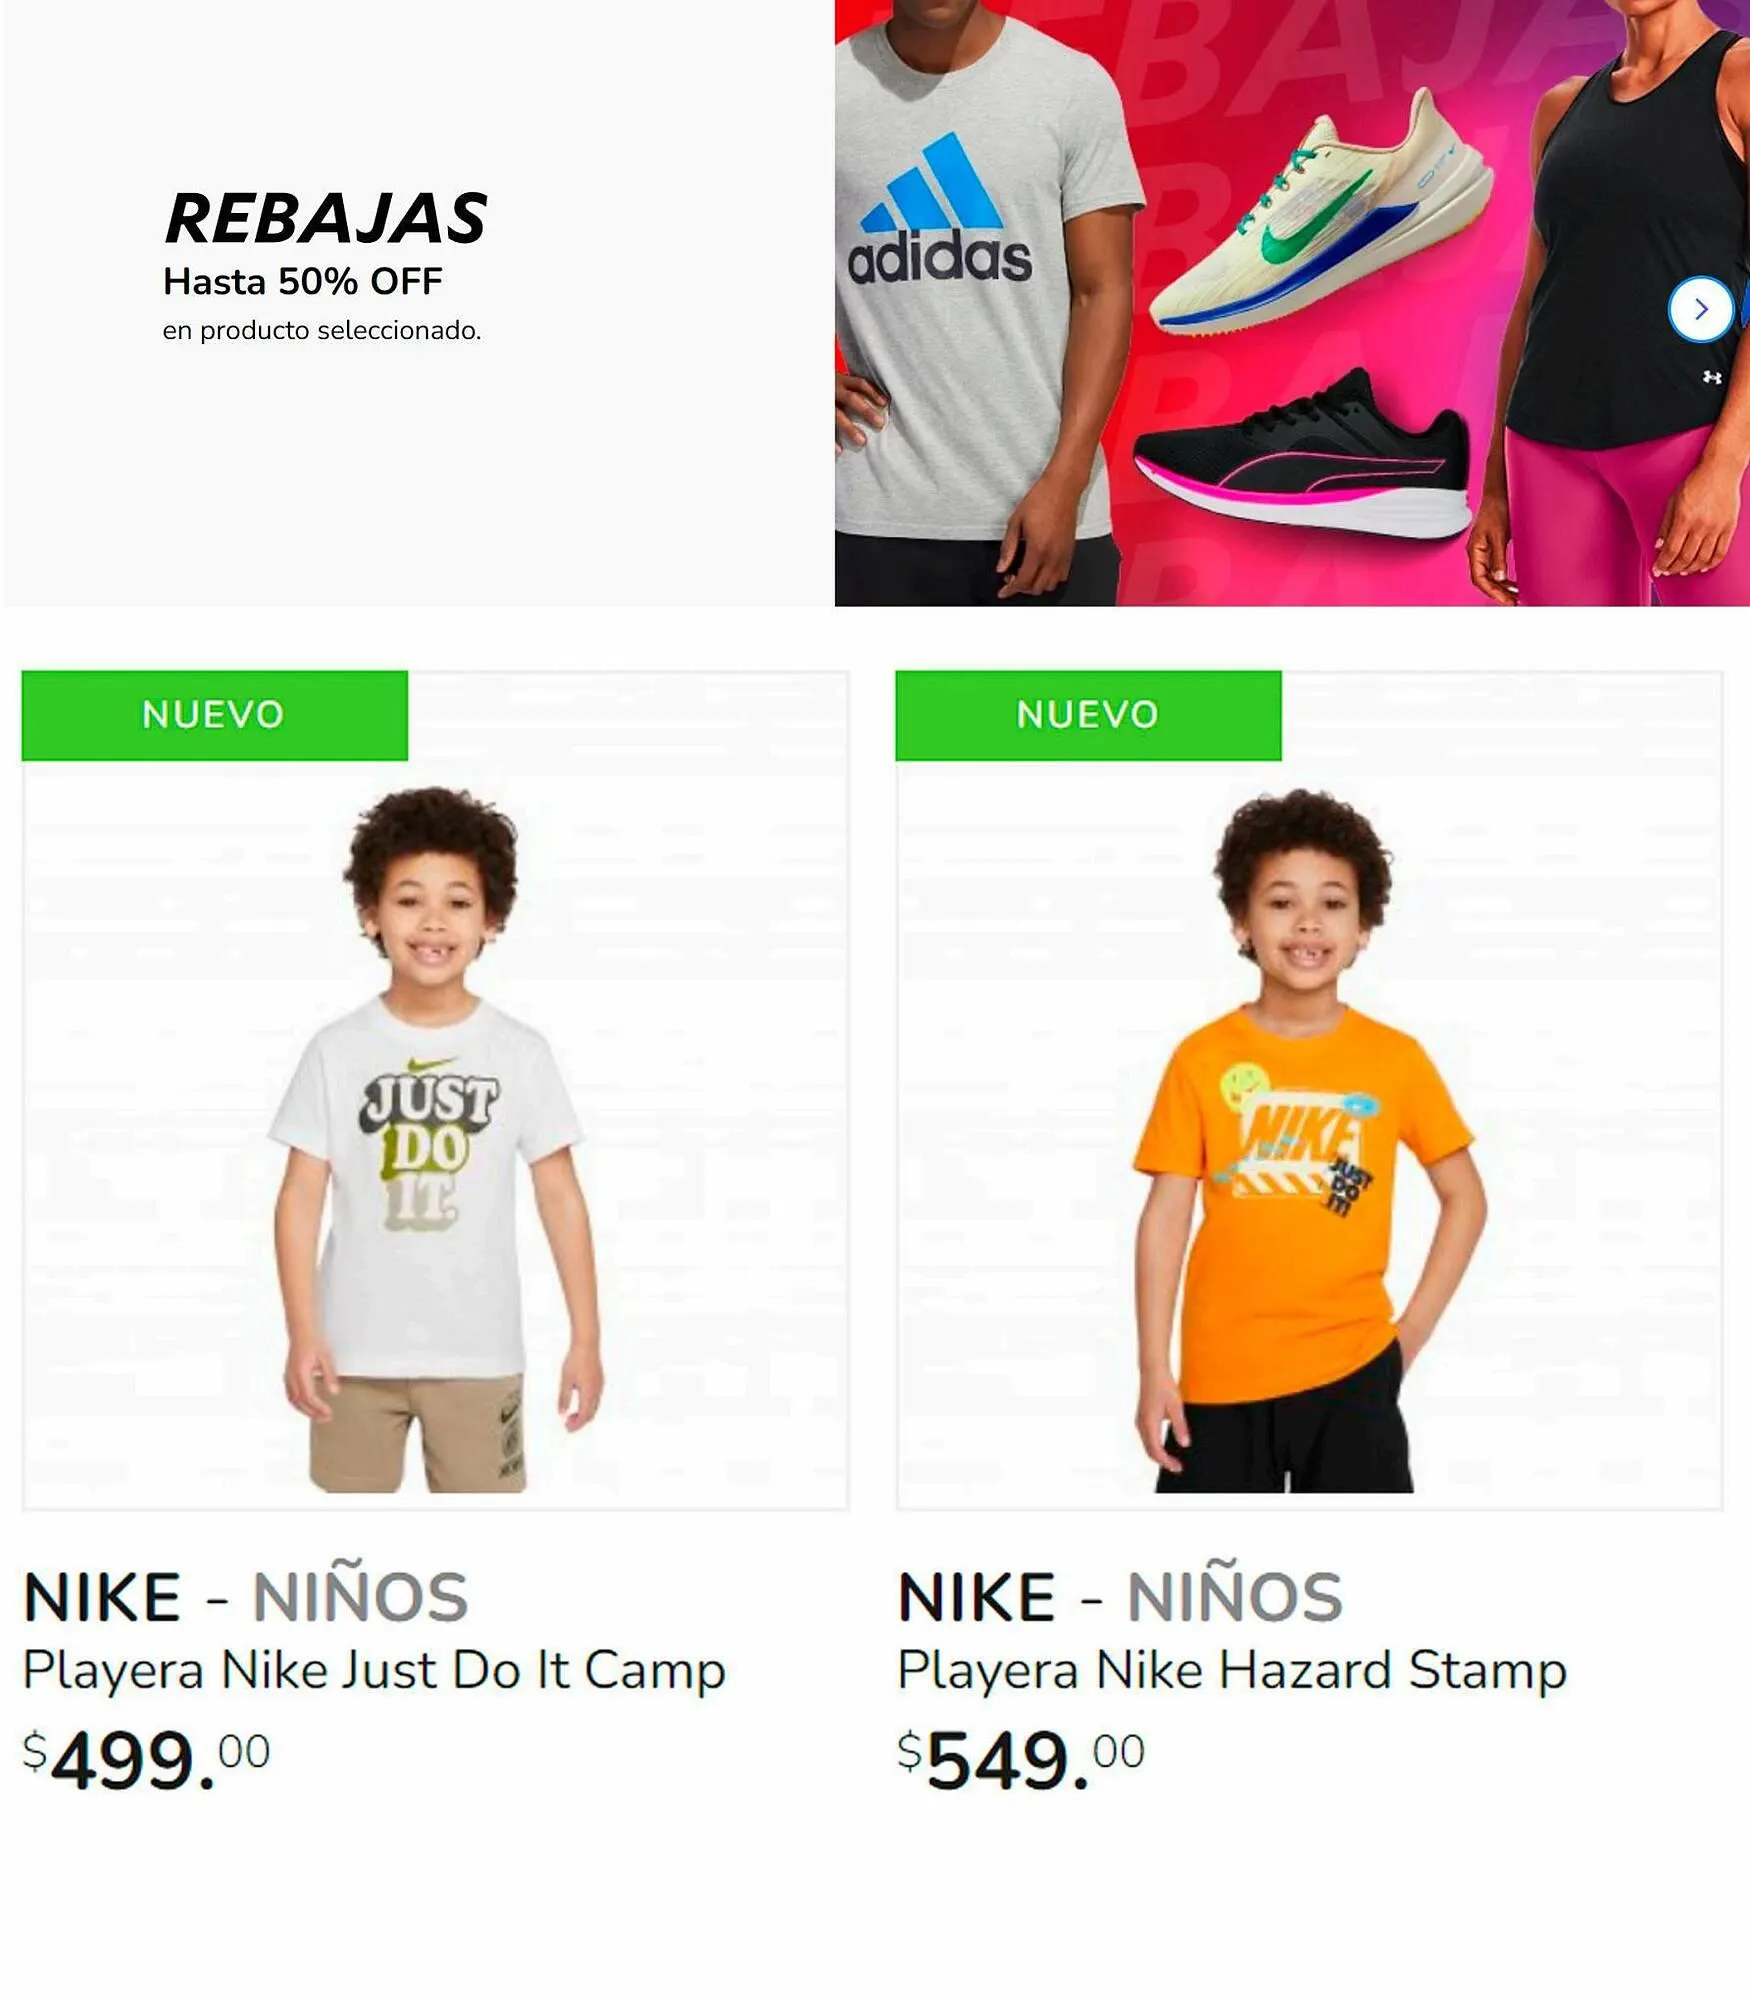The width and height of the screenshot is (1750, 2000).
Task: Click the NUEVO badge on the white shirt product
Action: point(214,715)
